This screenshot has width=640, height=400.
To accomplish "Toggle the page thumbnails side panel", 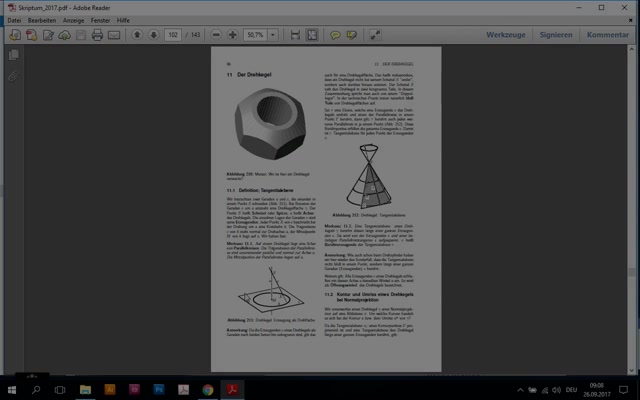I will point(13,56).
